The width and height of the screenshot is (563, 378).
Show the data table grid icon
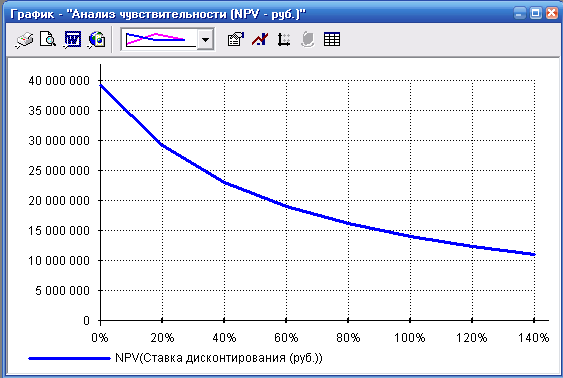pos(332,39)
